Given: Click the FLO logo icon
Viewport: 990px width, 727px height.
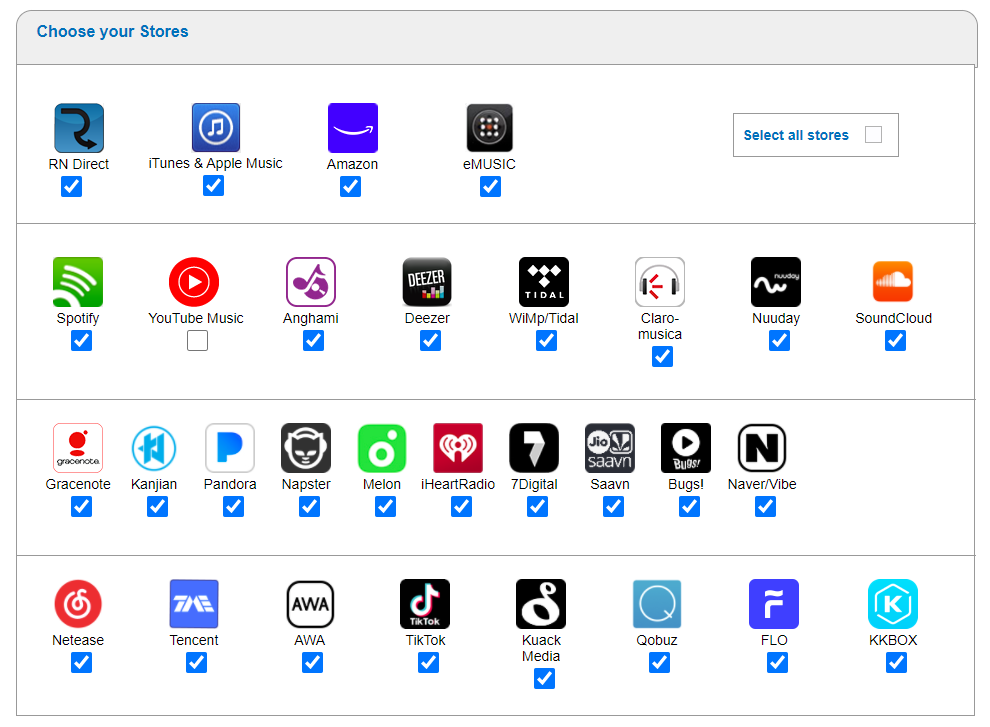Looking at the screenshot, I should pos(773,604).
